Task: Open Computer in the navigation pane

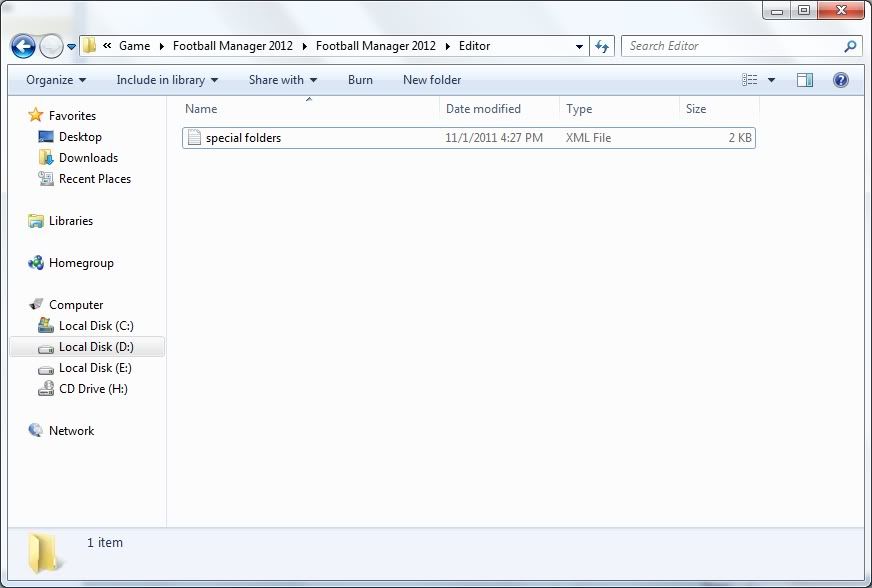Action: coord(76,305)
